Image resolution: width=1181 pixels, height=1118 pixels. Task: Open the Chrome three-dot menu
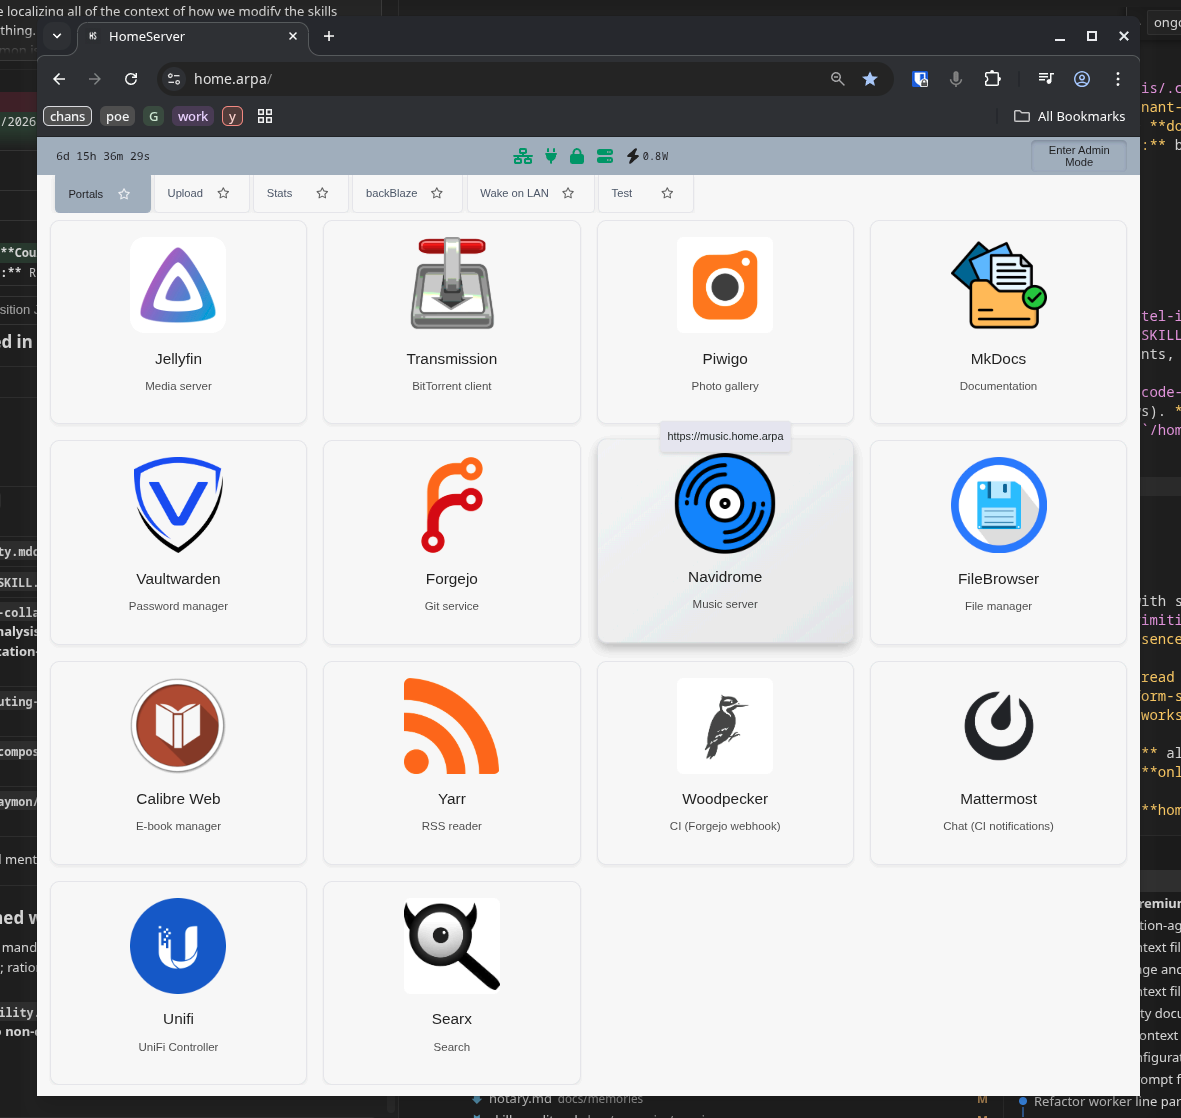tap(1118, 78)
